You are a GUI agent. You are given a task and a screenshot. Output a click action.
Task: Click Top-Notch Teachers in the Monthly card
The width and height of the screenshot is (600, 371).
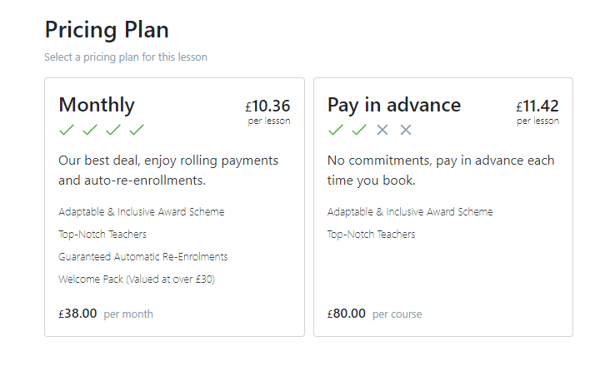click(103, 234)
